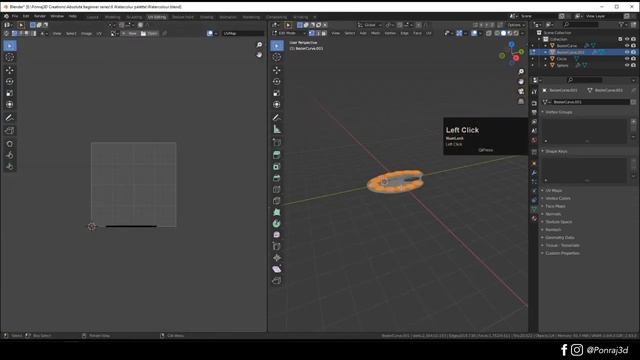Image resolution: width=640 pixels, height=360 pixels.
Task: Expand the Normals panel
Action: click(553, 214)
